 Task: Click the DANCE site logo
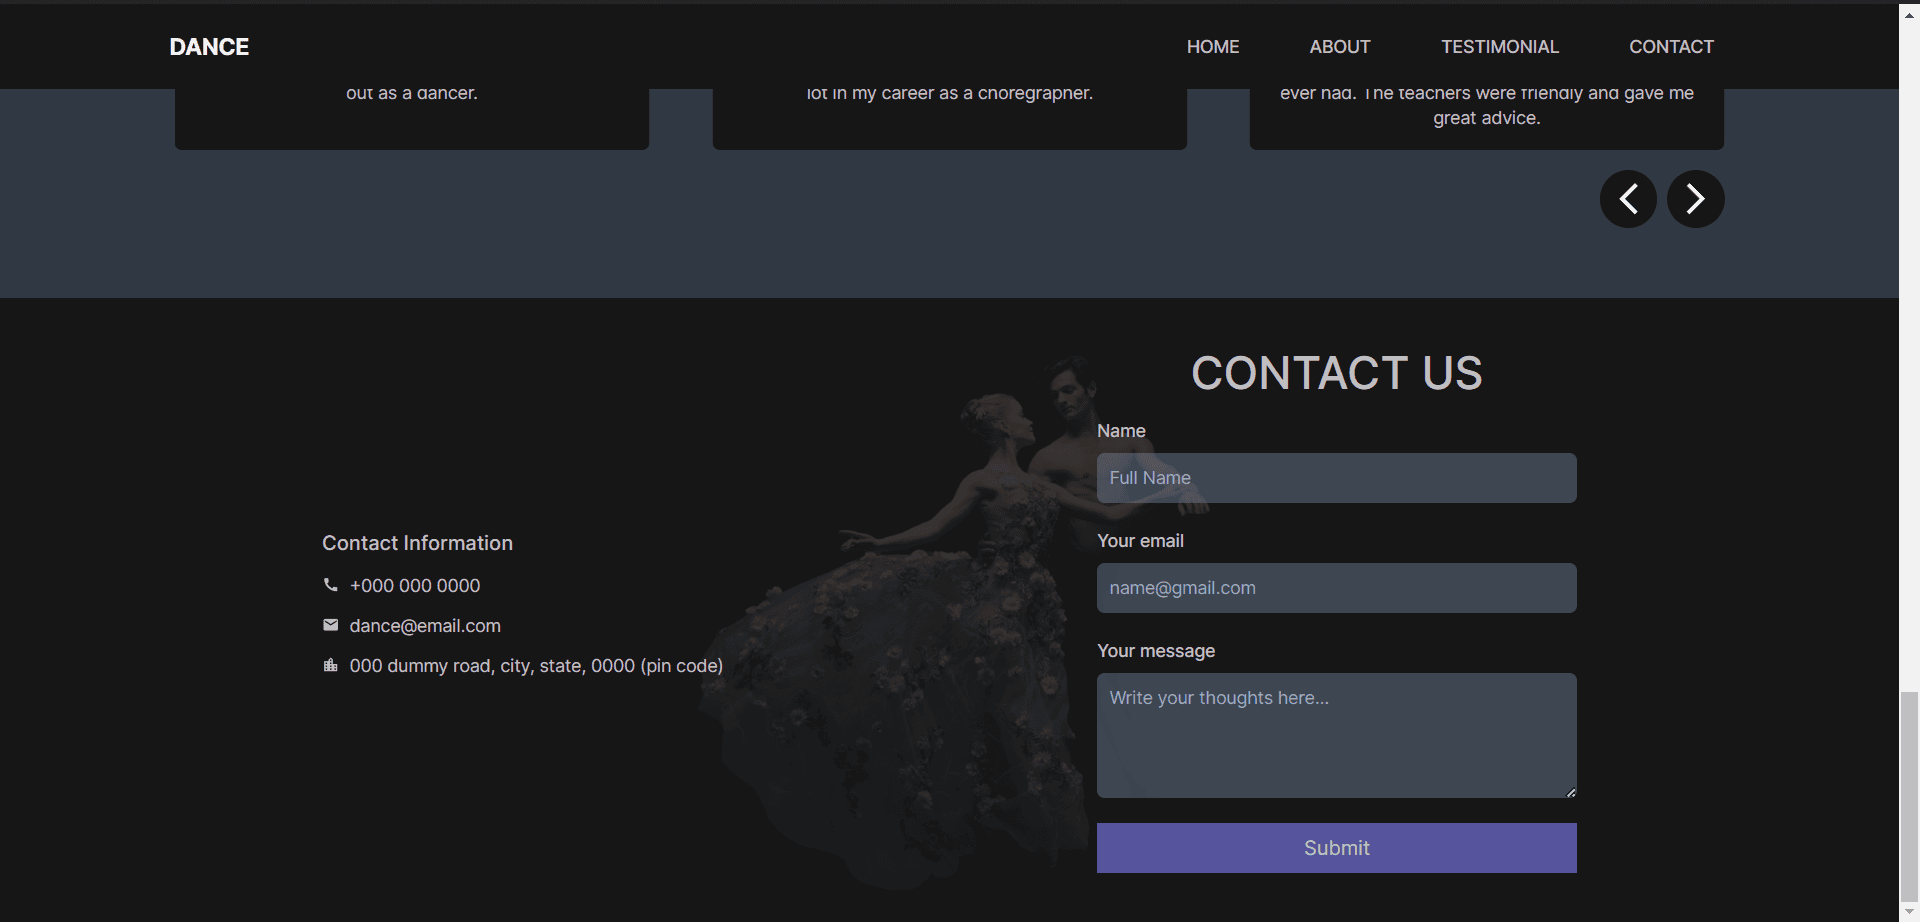click(x=209, y=47)
